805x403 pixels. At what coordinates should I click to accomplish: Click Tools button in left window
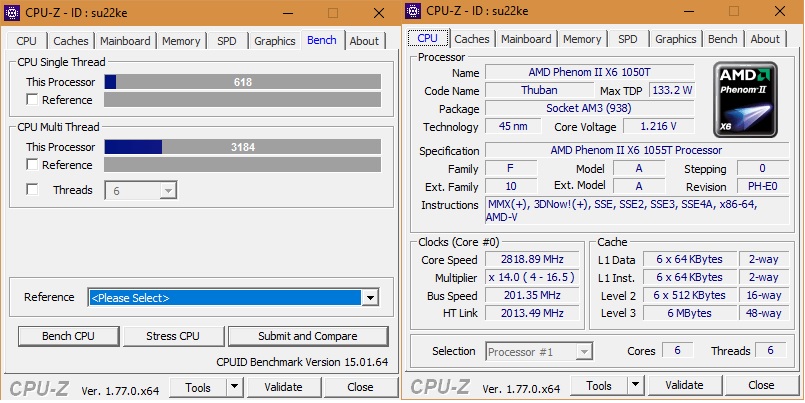198,388
